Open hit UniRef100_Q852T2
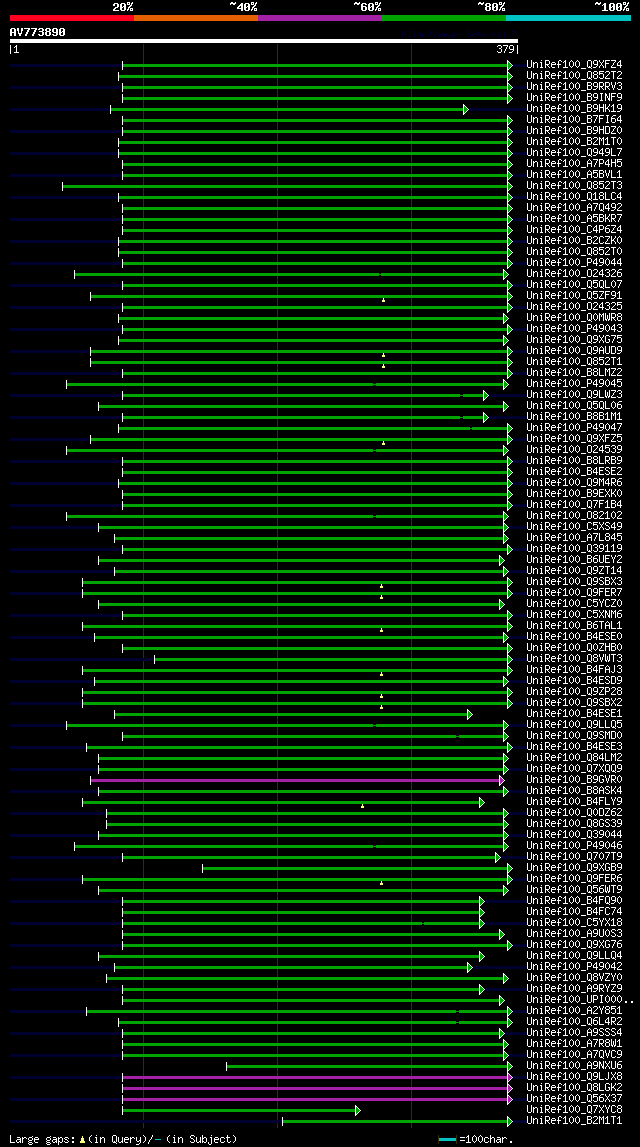Viewport: 640px width, 1147px height. (x=574, y=76)
